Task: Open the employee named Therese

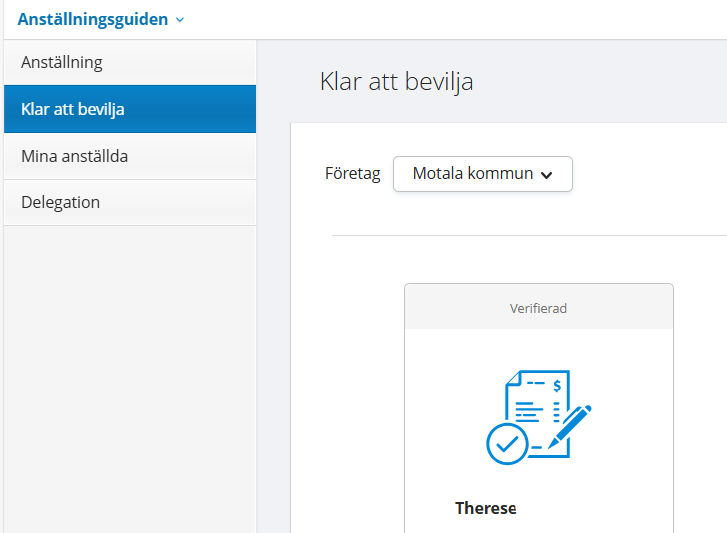Action: point(486,508)
